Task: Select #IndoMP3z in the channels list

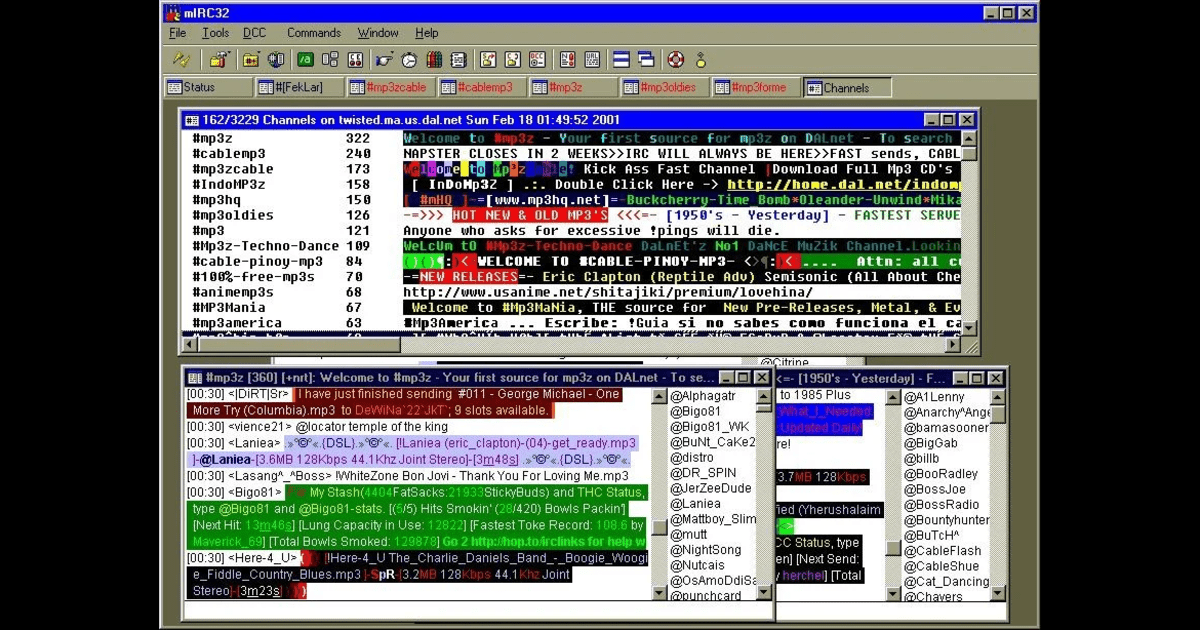Action: 229,184
